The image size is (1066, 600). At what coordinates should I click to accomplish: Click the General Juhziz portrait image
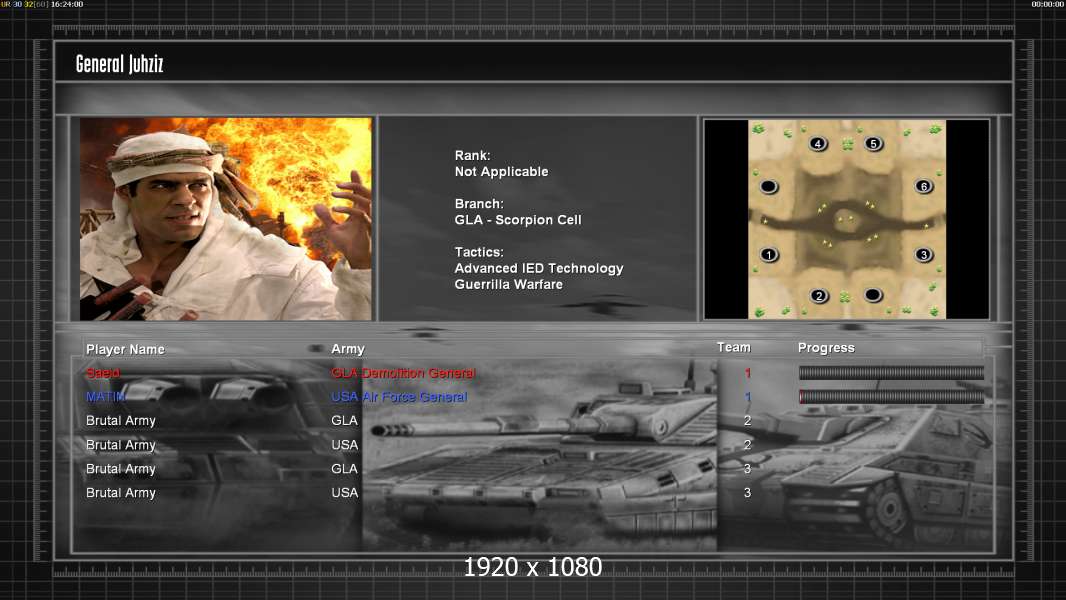tap(226, 219)
